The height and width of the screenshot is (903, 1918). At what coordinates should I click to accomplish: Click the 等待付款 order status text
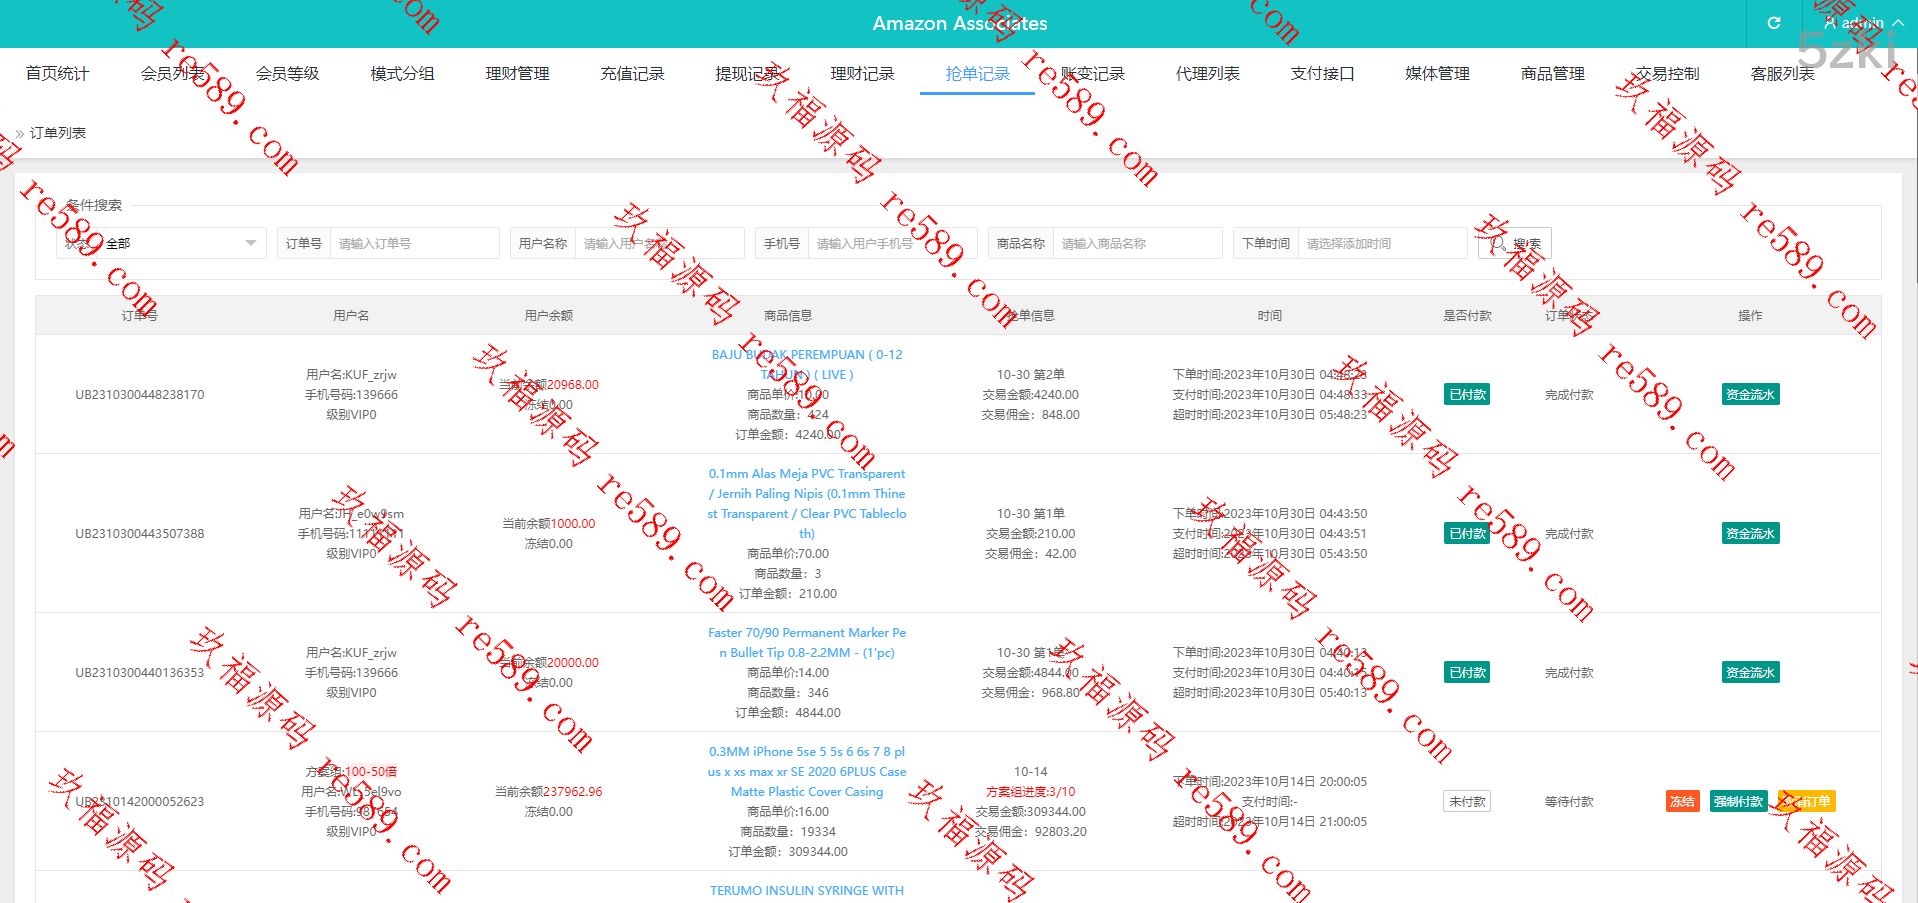[1569, 801]
